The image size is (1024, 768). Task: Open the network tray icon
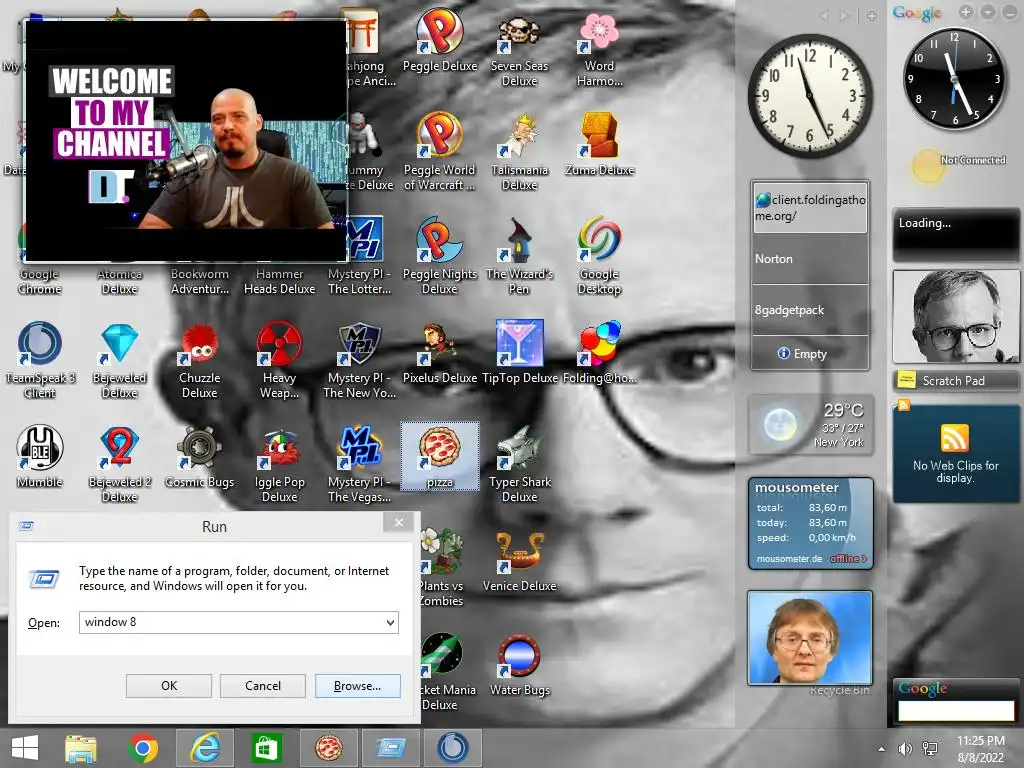[x=929, y=749]
